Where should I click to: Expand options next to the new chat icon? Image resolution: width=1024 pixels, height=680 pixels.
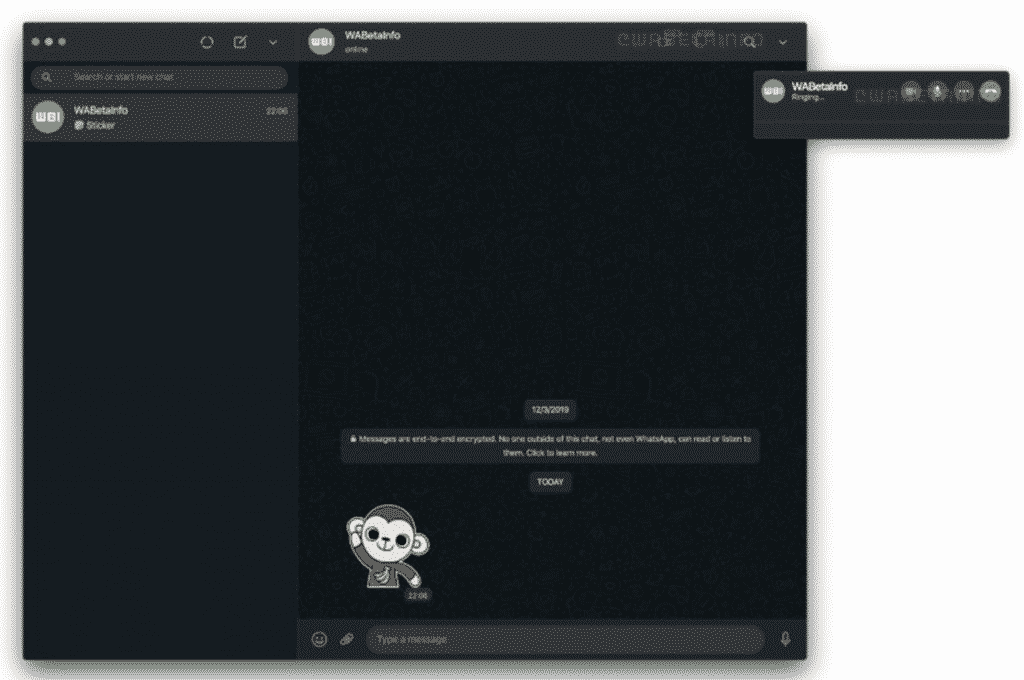pyautogui.click(x=272, y=42)
